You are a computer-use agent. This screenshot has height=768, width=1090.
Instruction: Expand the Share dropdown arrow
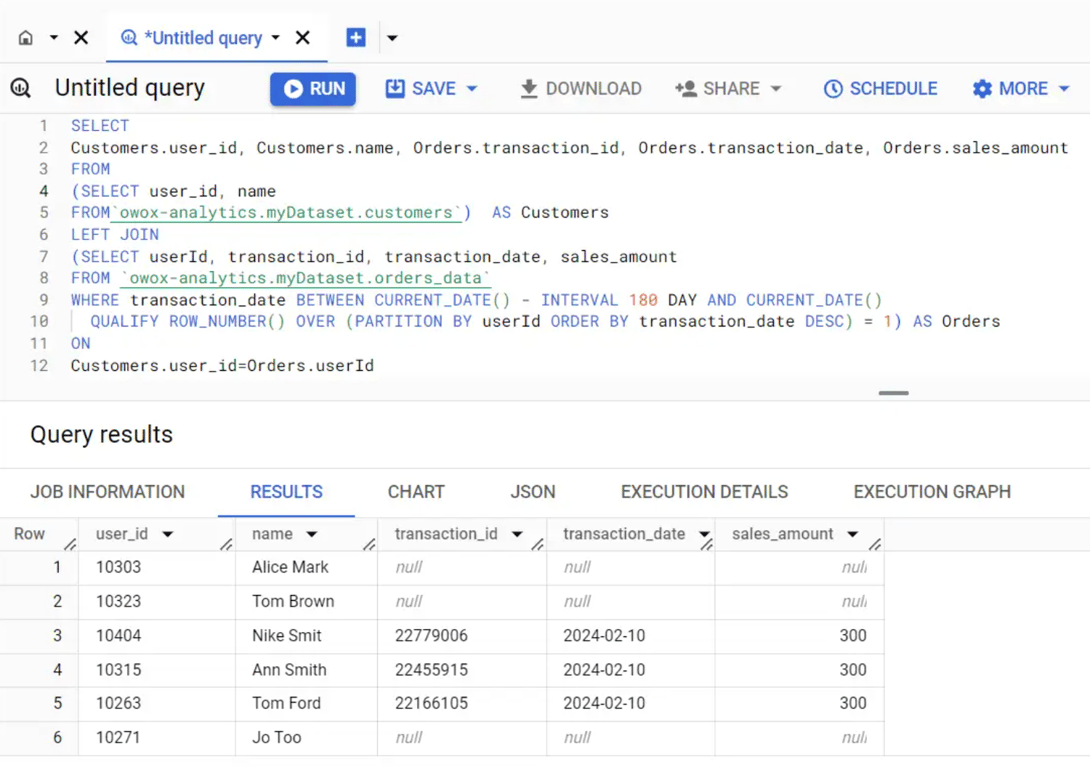776,89
